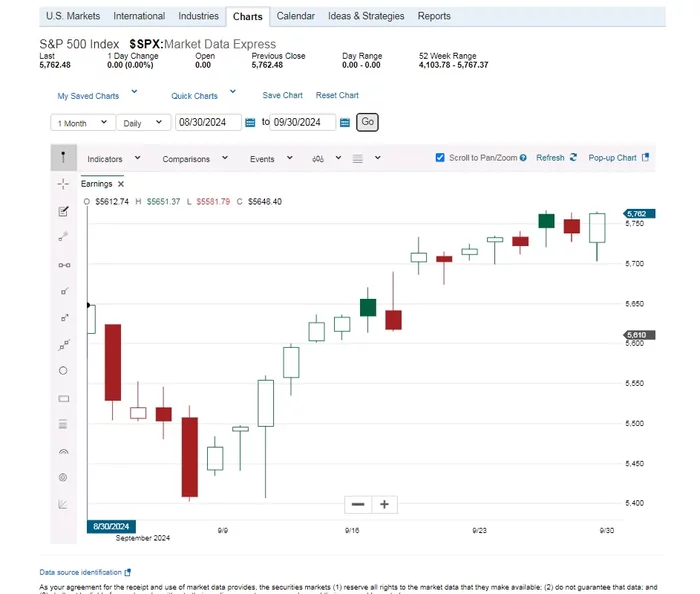700x594 pixels.
Task: Select the Fibonacci arc tool
Action: 63,452
